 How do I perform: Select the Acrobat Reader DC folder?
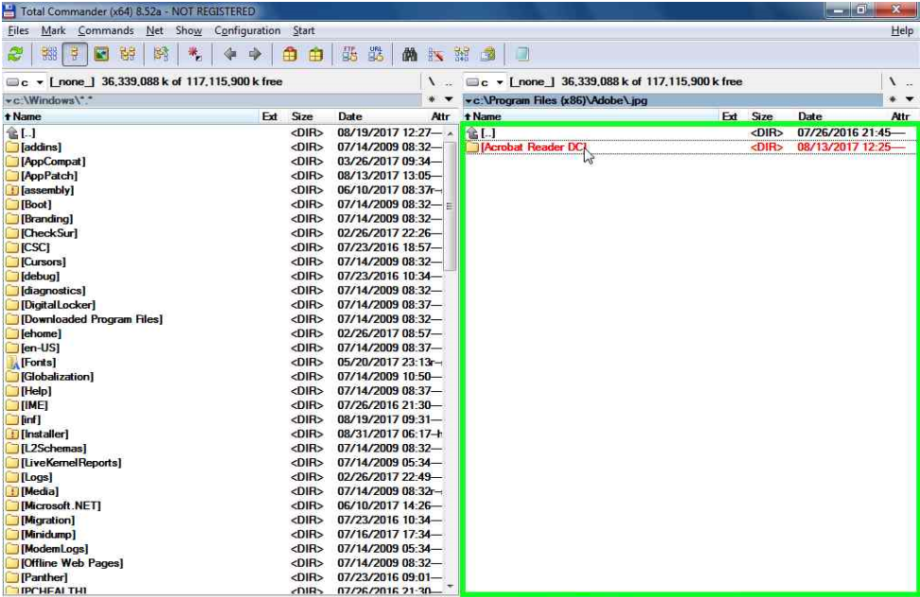(532, 147)
